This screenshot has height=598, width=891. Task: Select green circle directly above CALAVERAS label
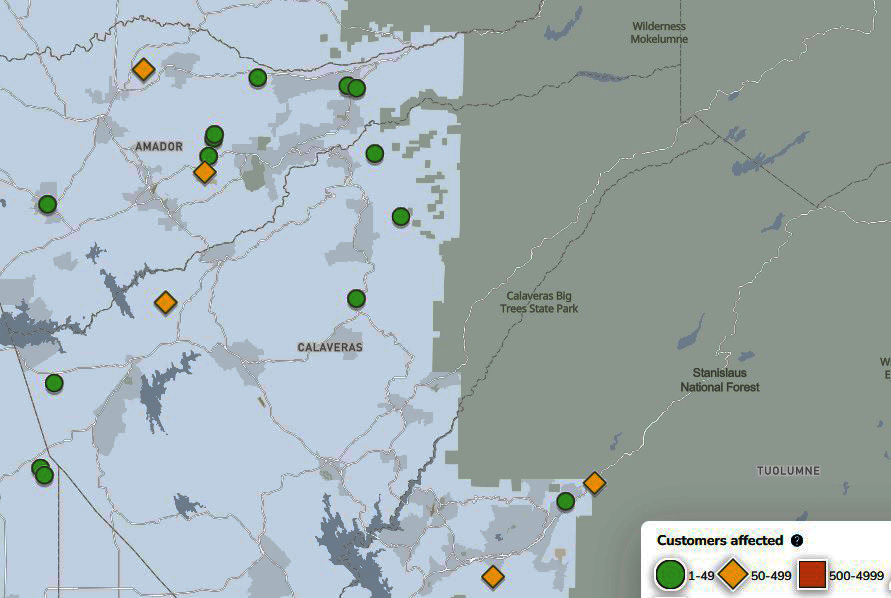356,298
